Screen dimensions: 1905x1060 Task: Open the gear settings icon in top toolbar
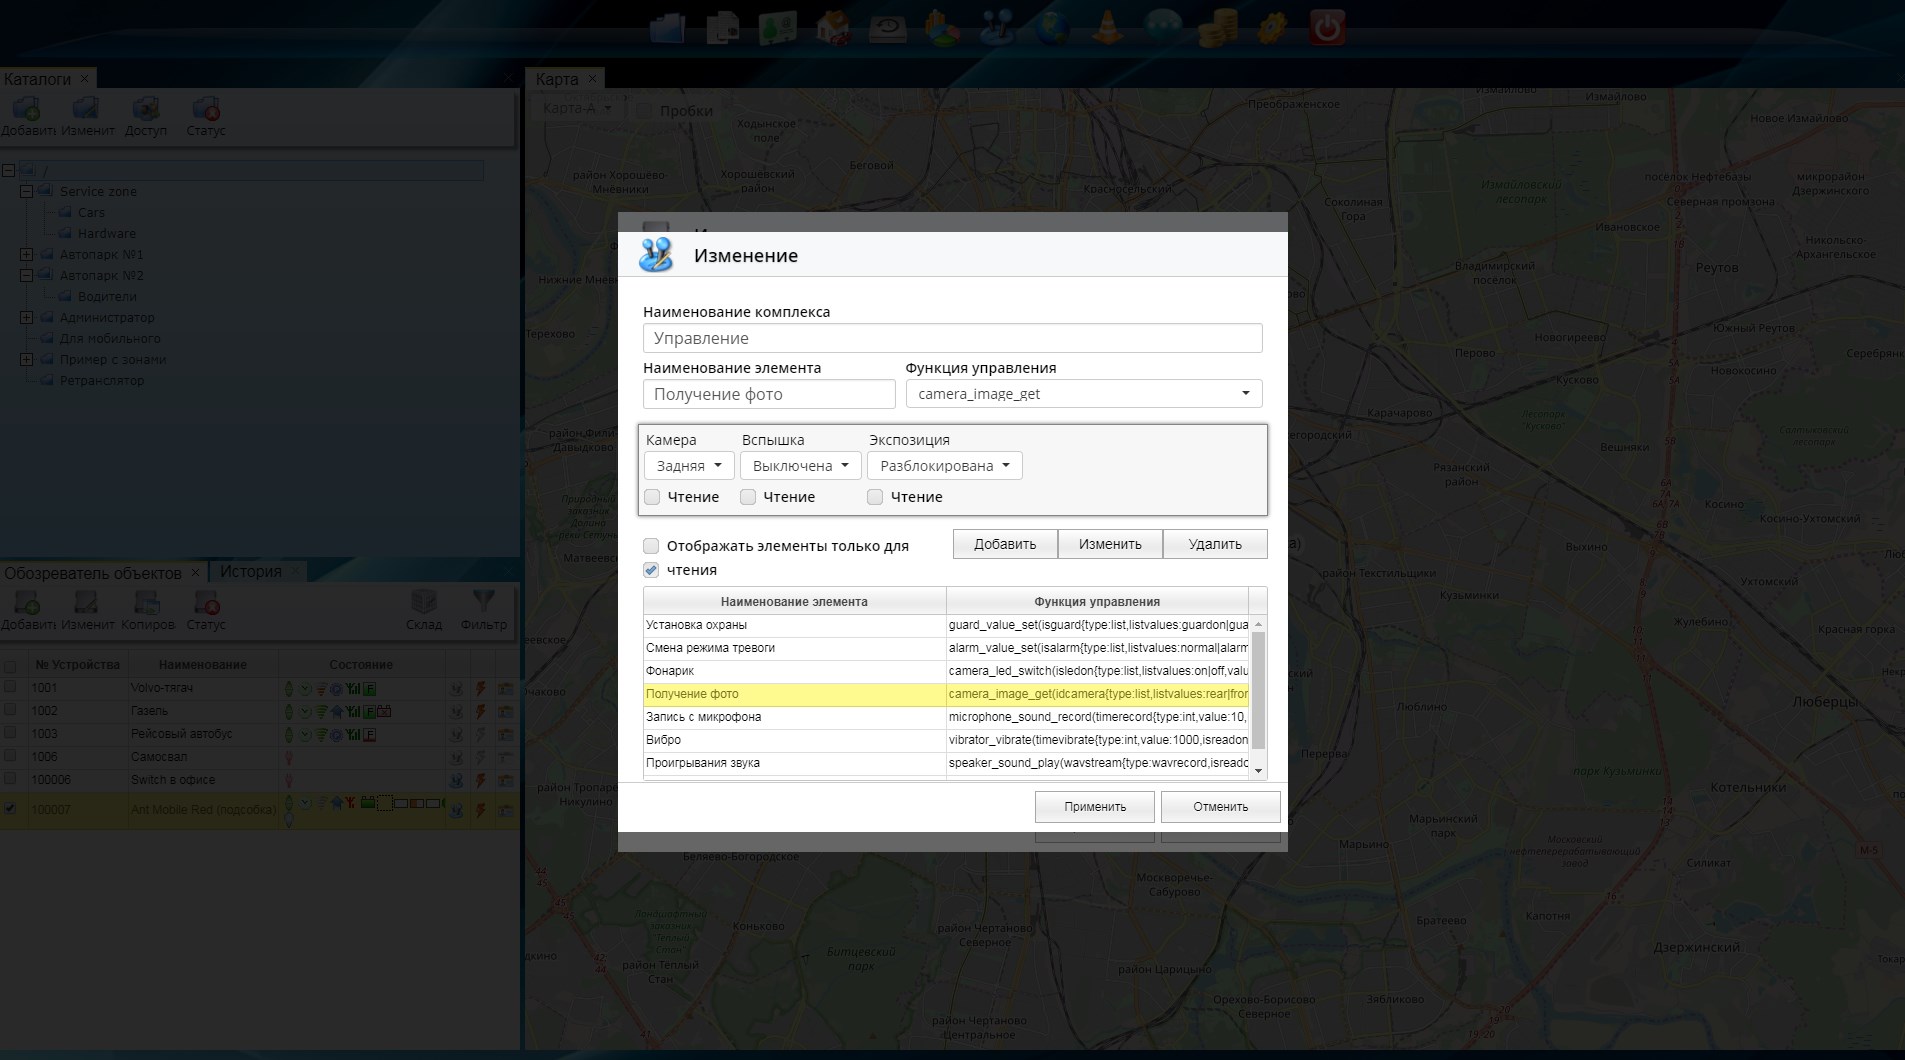[x=1272, y=27]
